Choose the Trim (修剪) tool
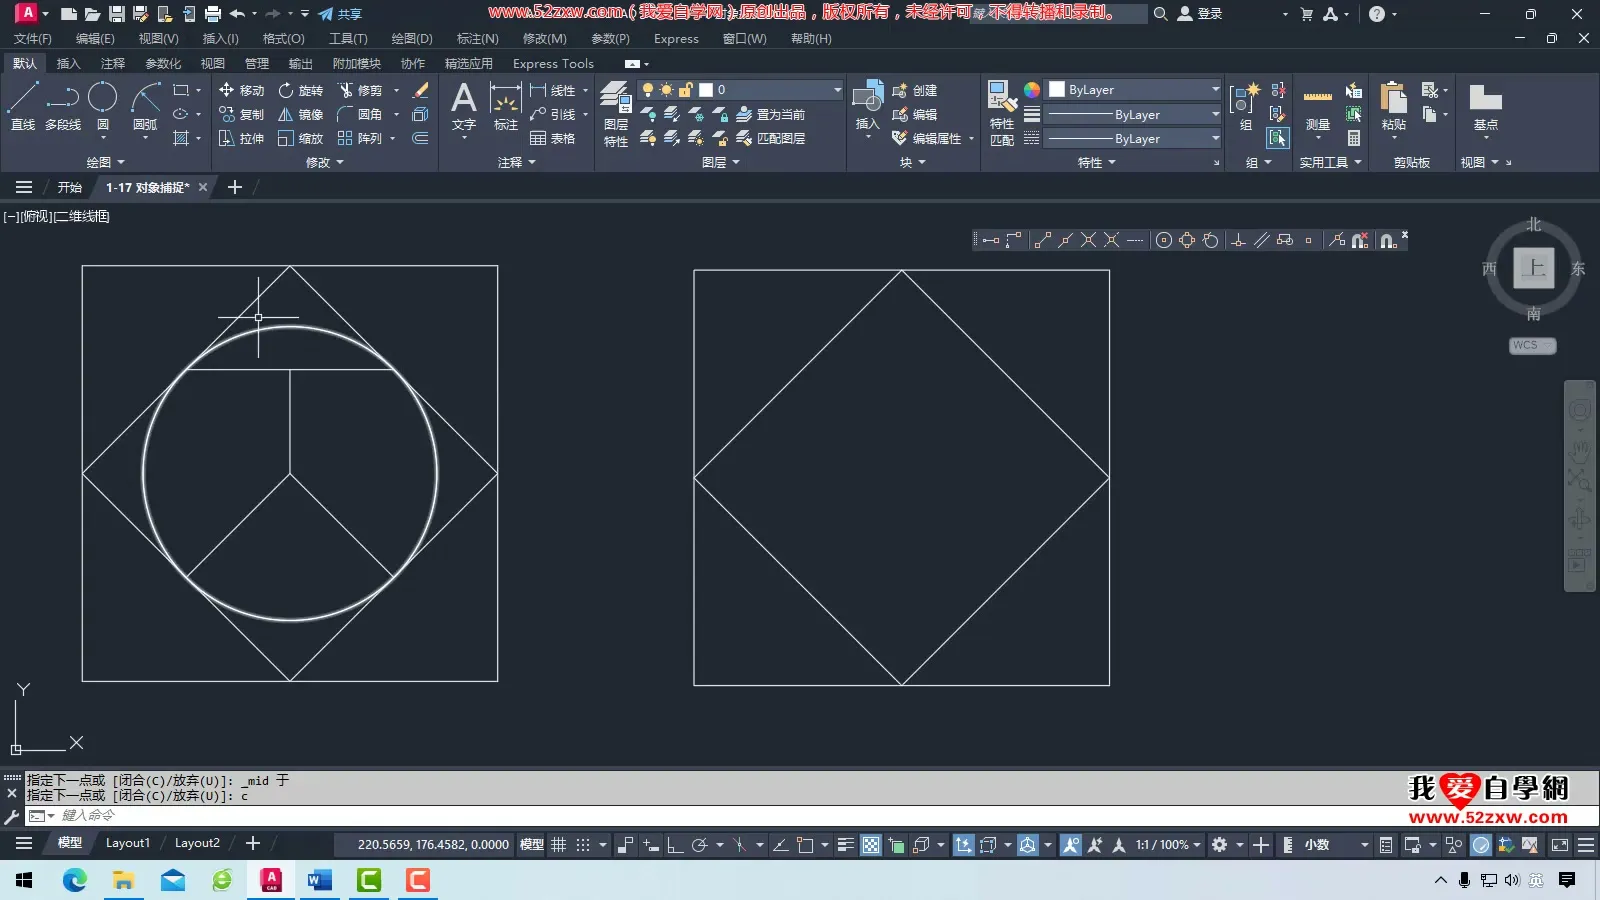1600x900 pixels. (x=360, y=90)
